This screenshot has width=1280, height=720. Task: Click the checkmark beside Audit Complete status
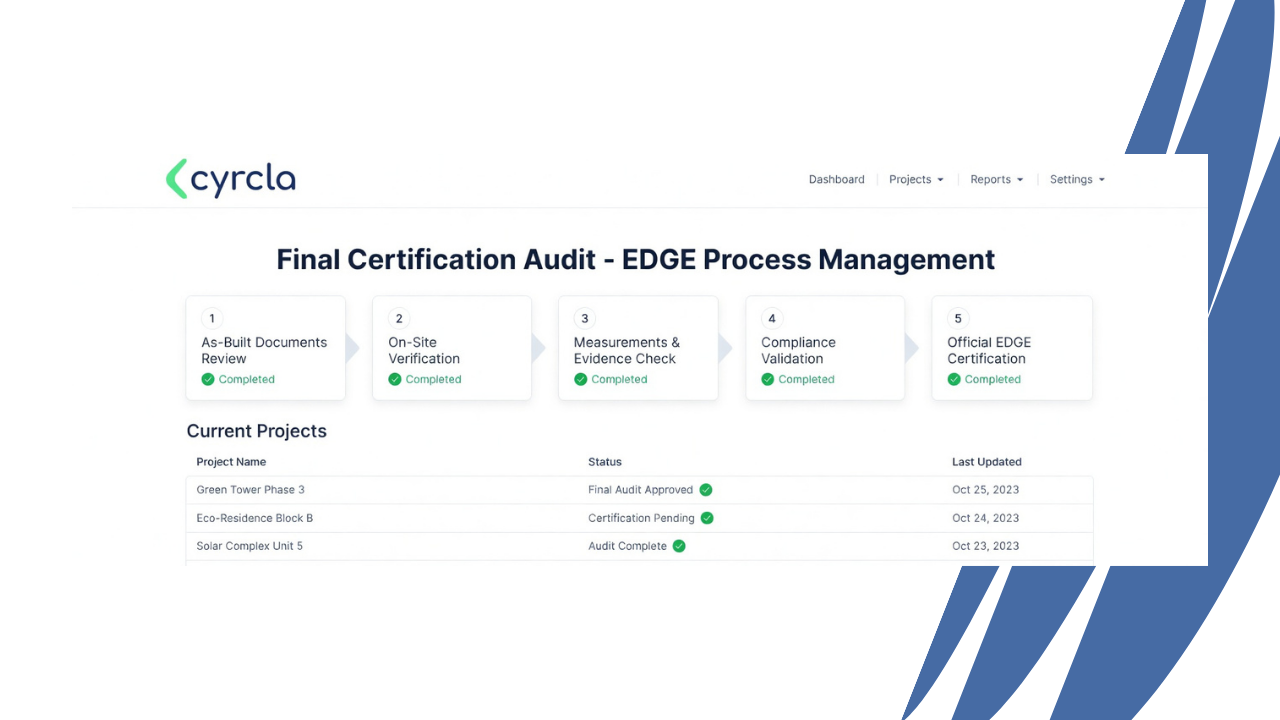pyautogui.click(x=679, y=546)
